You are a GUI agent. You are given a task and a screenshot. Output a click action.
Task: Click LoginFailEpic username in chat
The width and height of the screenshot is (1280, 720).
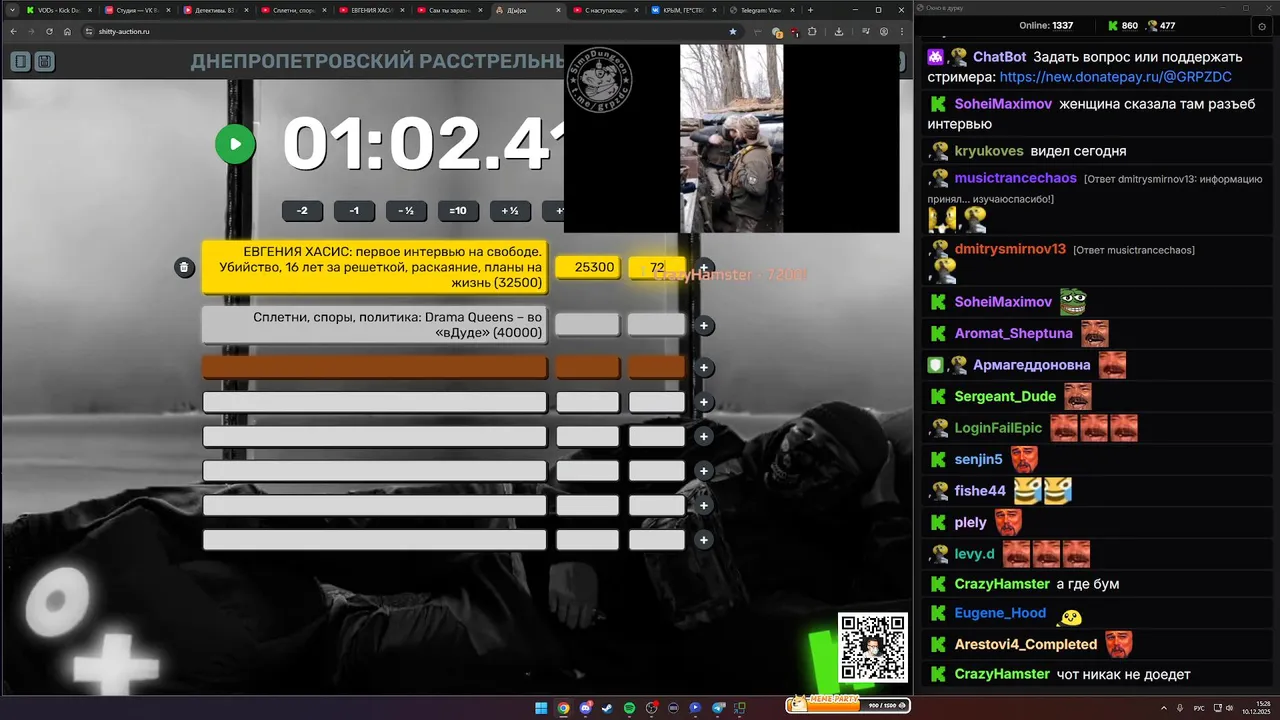tap(998, 428)
